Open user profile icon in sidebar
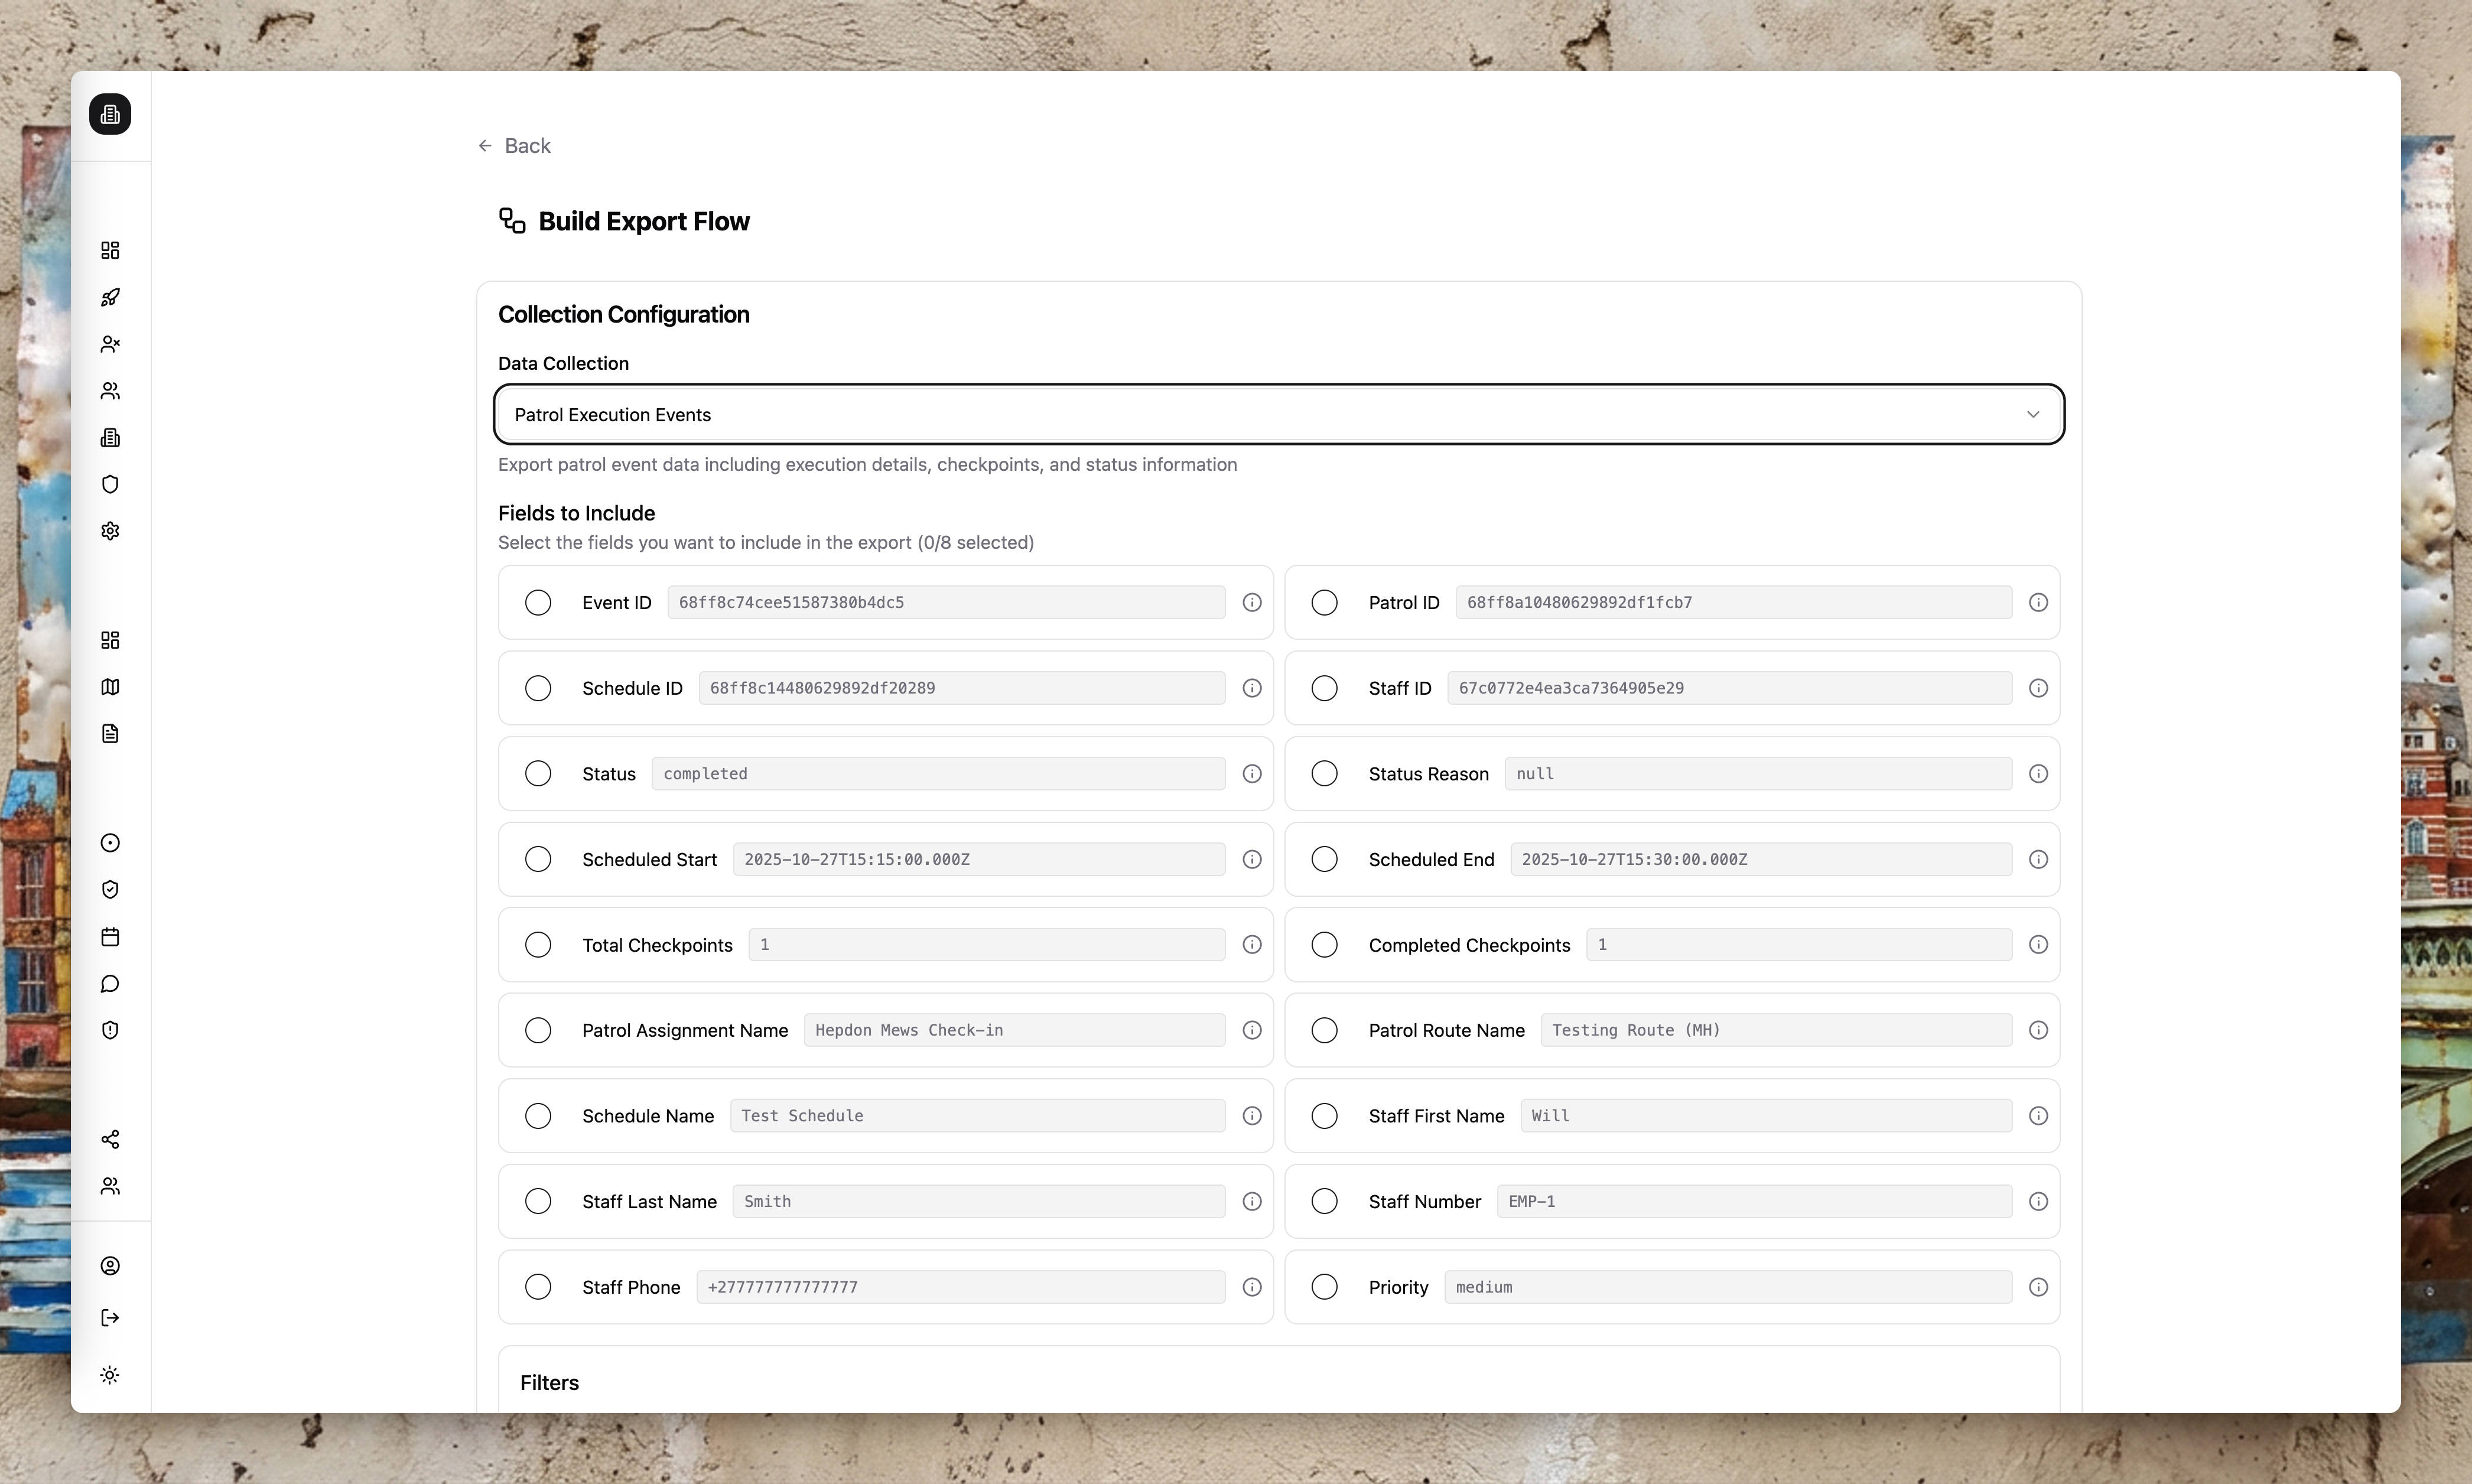 (x=110, y=1266)
